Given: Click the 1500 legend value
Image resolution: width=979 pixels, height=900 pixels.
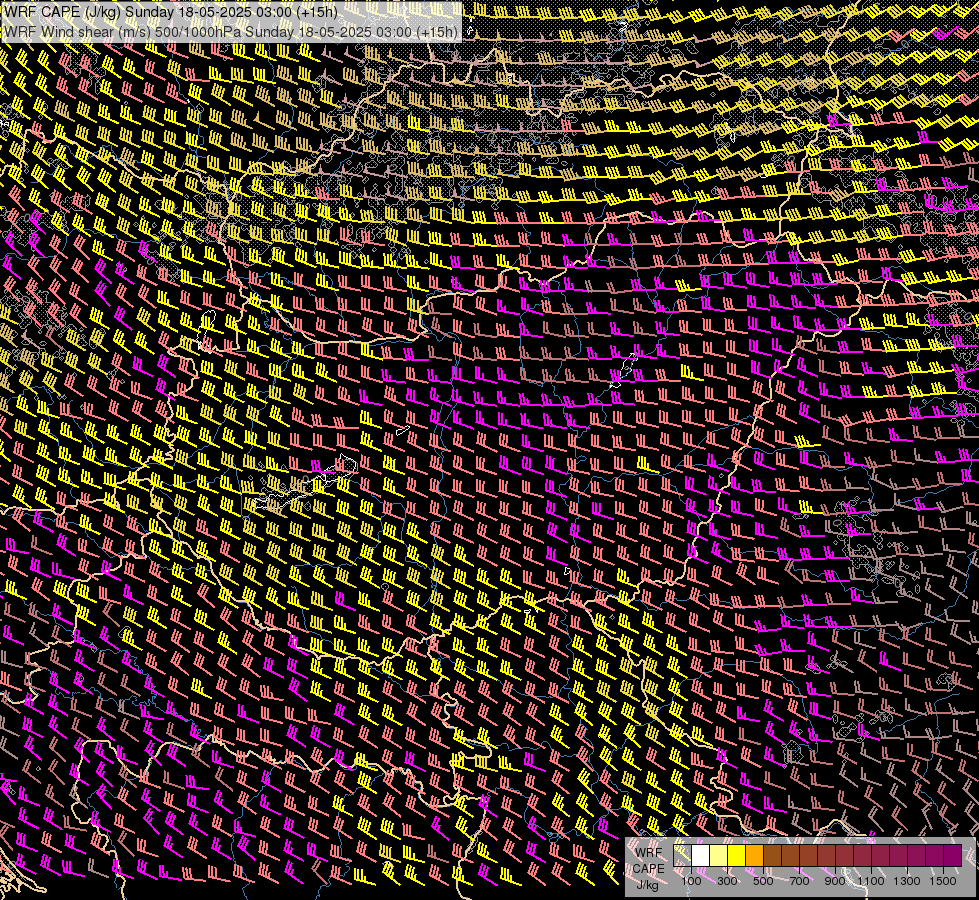Looking at the screenshot, I should tap(943, 881).
